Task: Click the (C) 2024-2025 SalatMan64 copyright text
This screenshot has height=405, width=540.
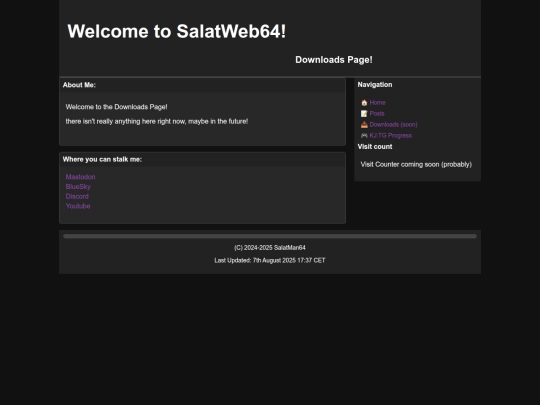Action: [x=270, y=248]
